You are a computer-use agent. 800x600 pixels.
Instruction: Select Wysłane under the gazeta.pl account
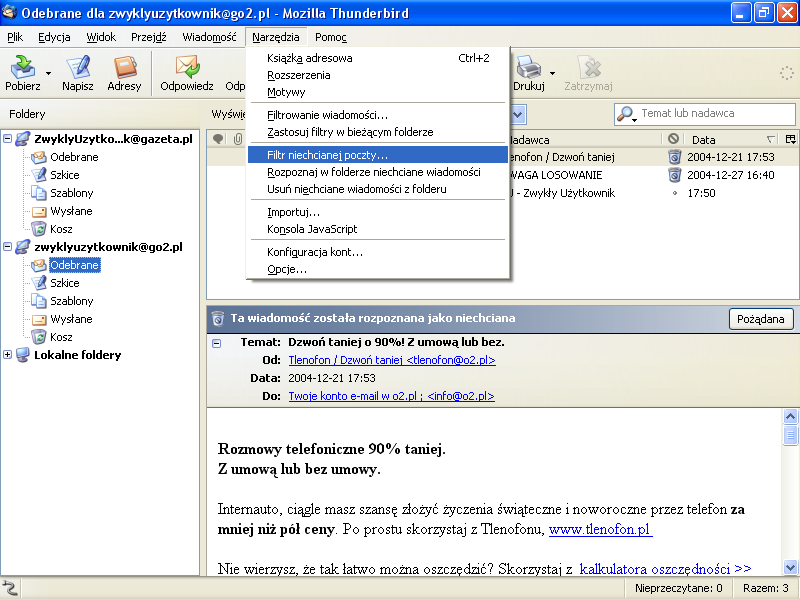point(71,211)
